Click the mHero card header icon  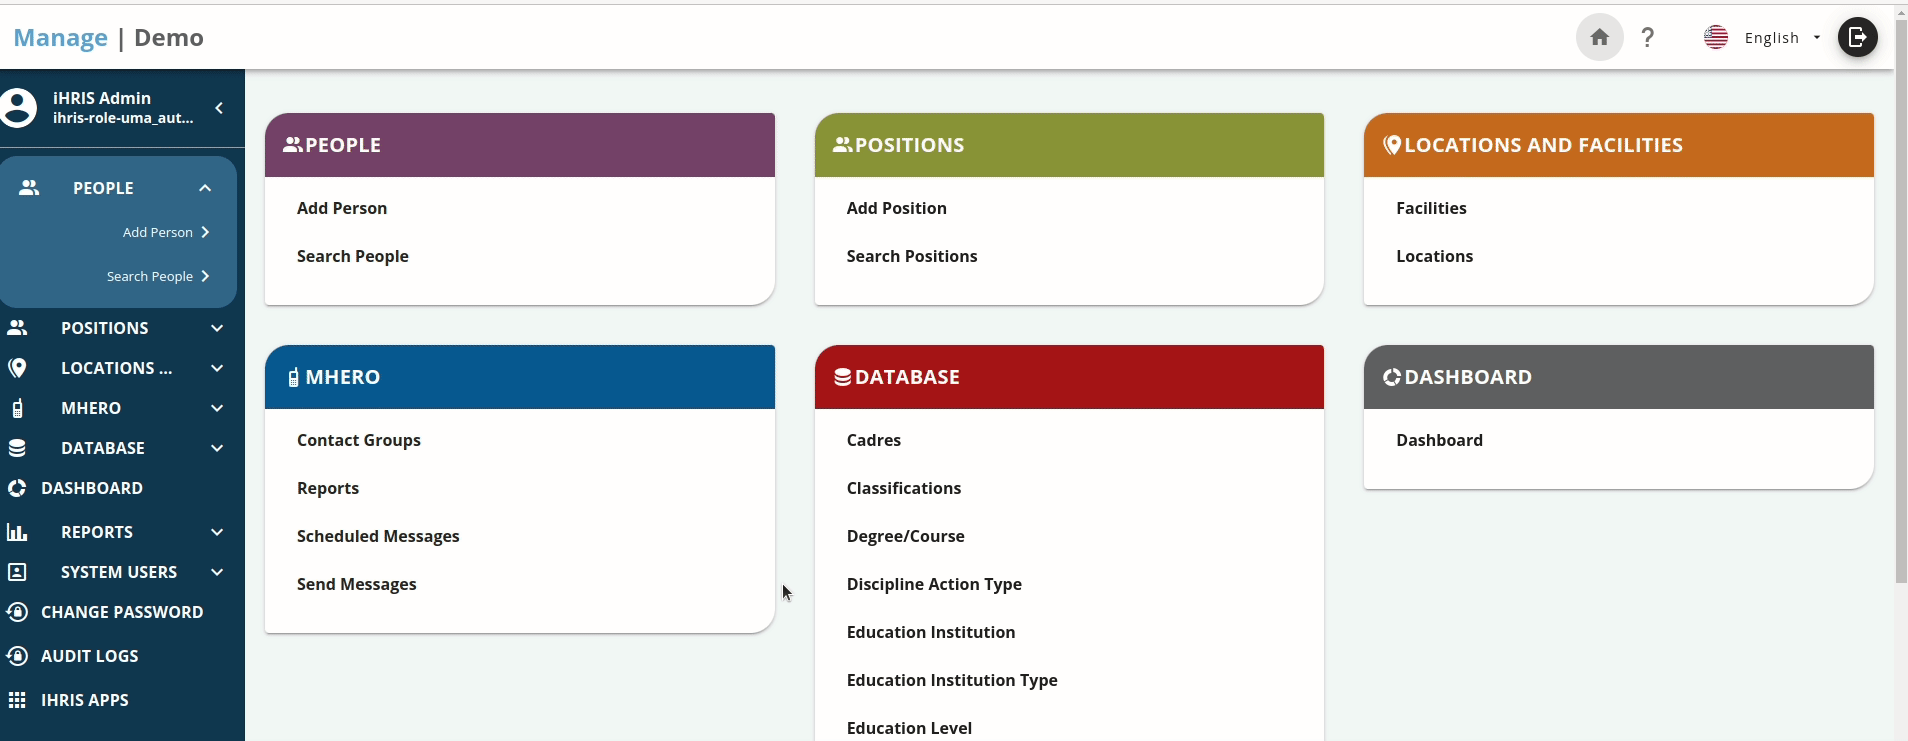tap(293, 377)
